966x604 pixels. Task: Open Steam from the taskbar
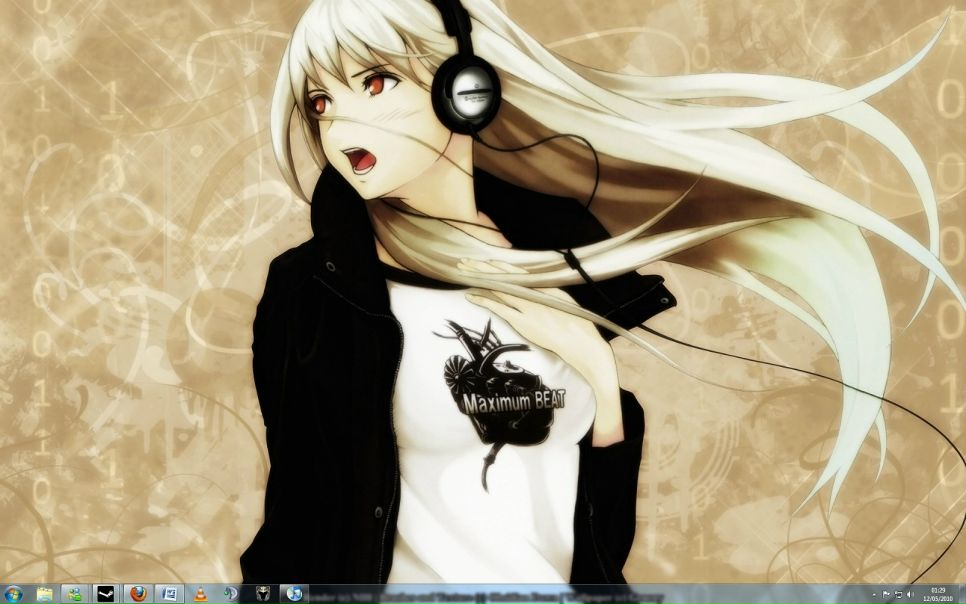pos(106,594)
